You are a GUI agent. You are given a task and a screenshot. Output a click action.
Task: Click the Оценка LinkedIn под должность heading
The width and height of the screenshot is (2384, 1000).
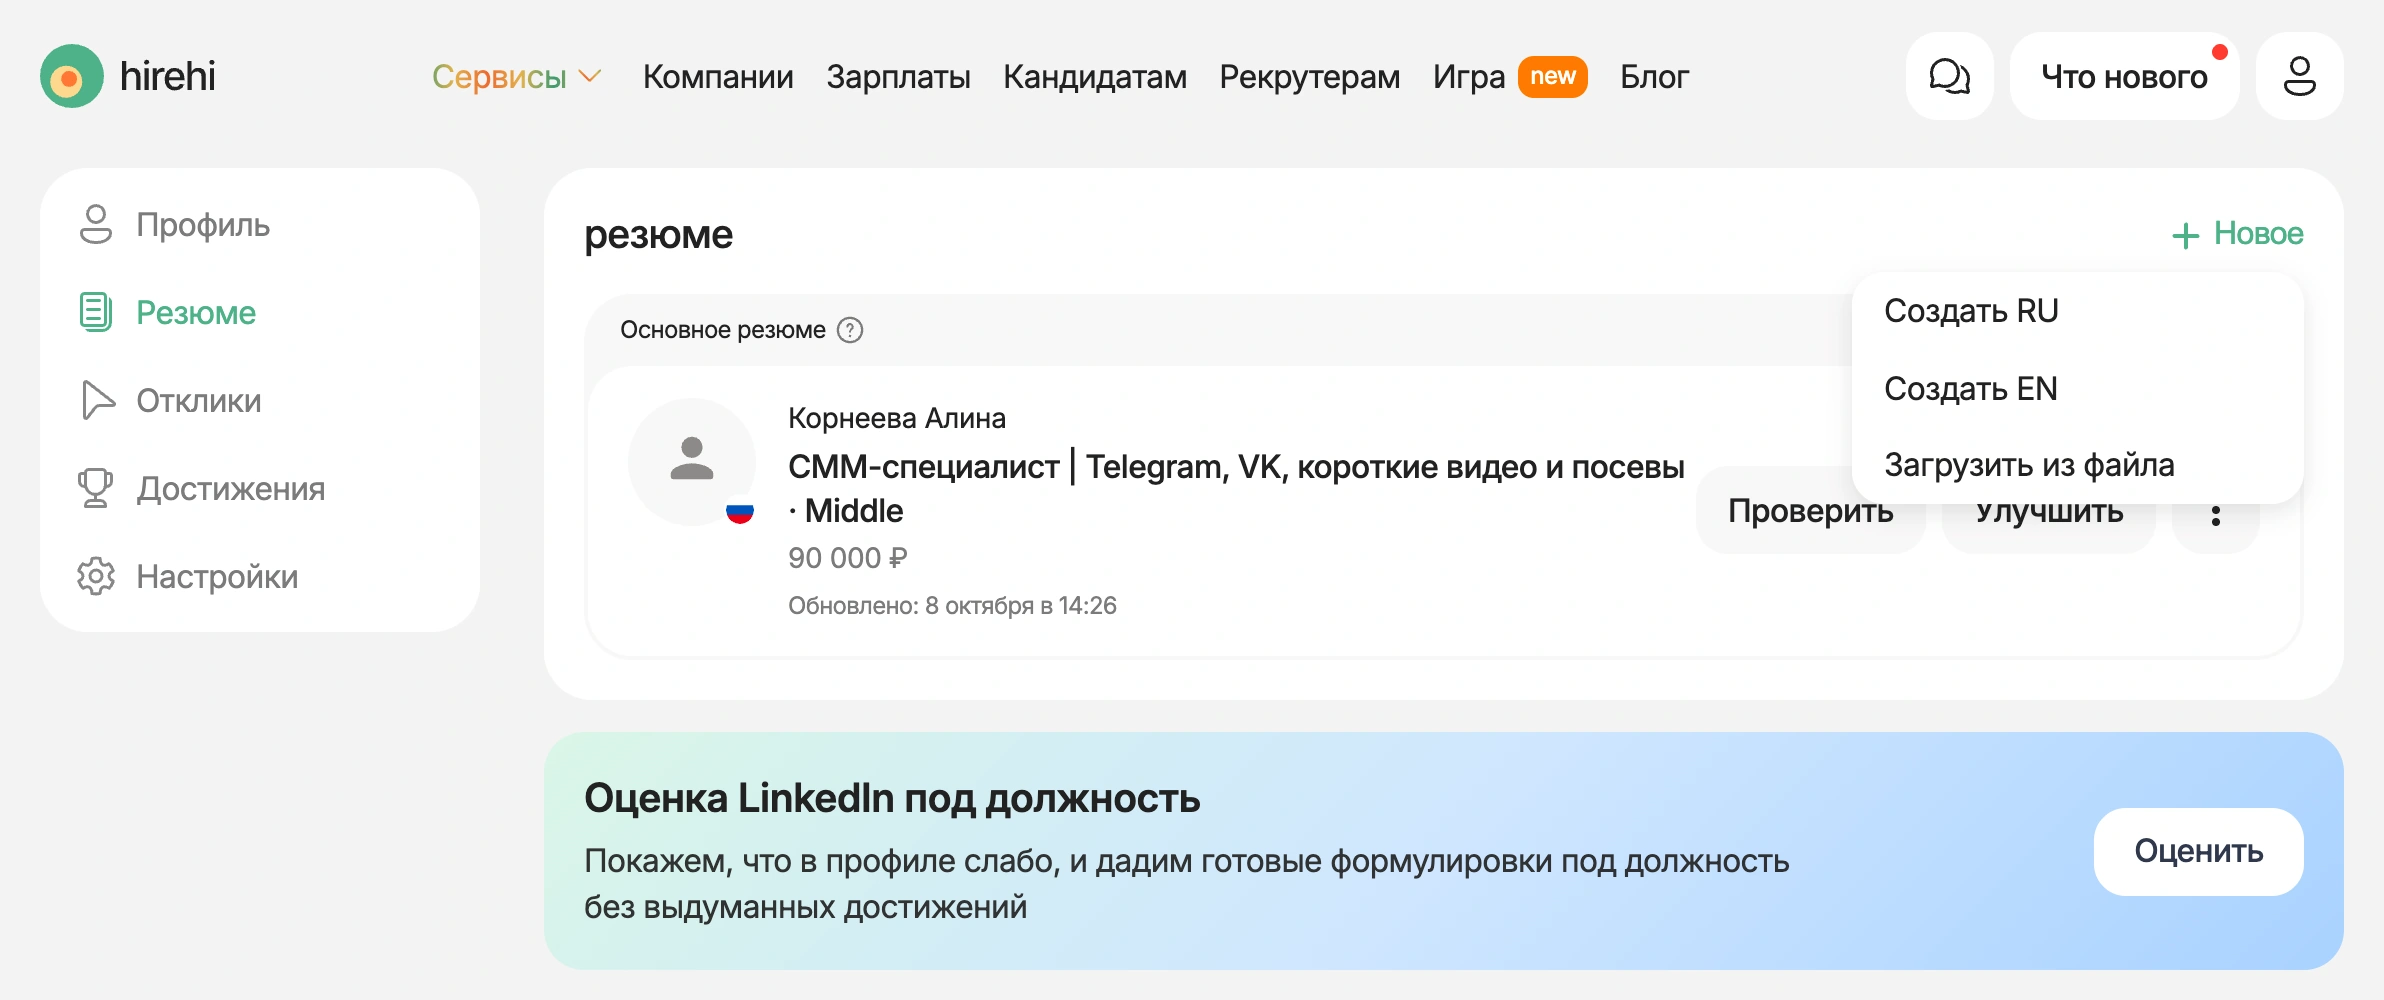point(892,798)
